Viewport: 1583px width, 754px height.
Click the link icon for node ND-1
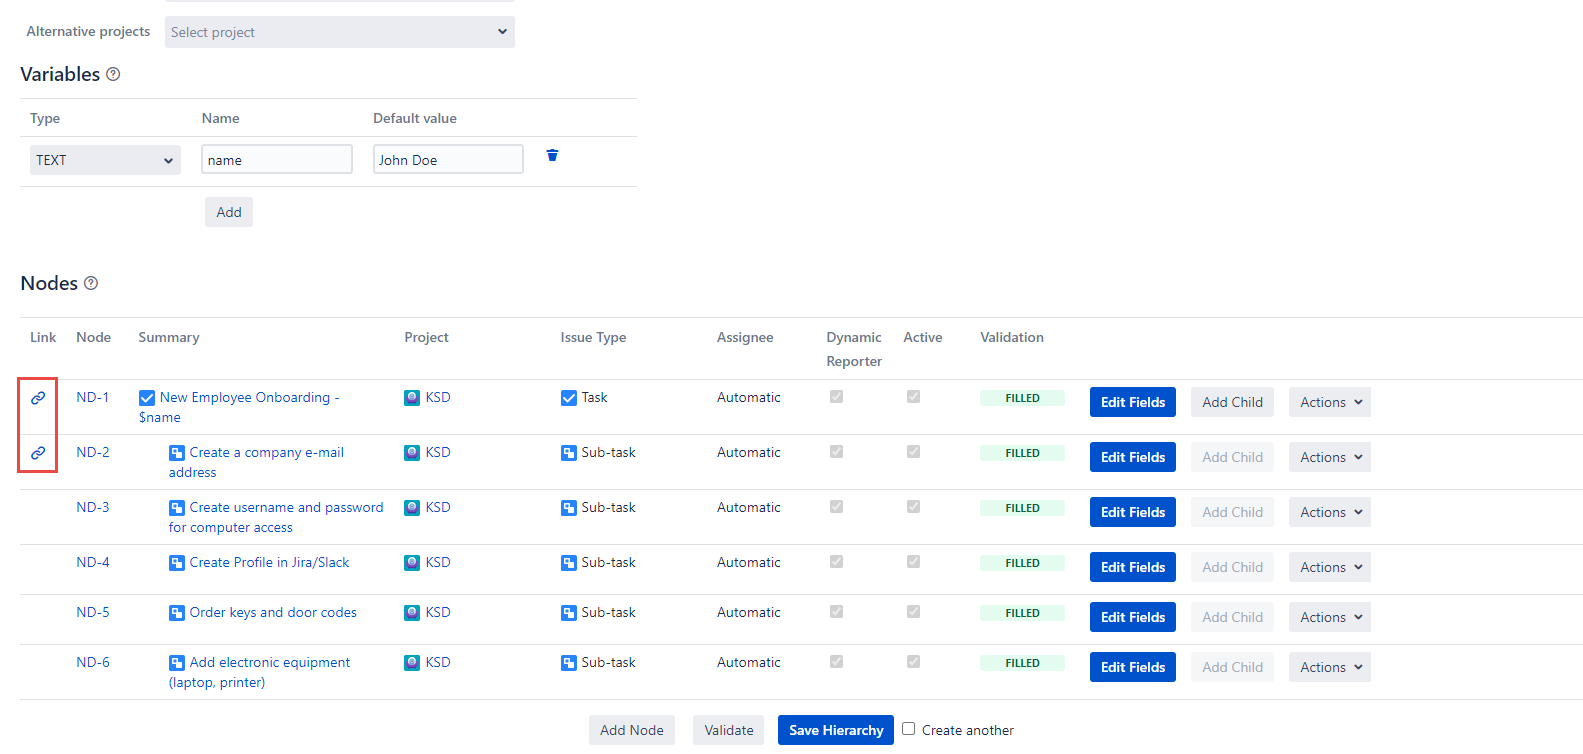[38, 398]
